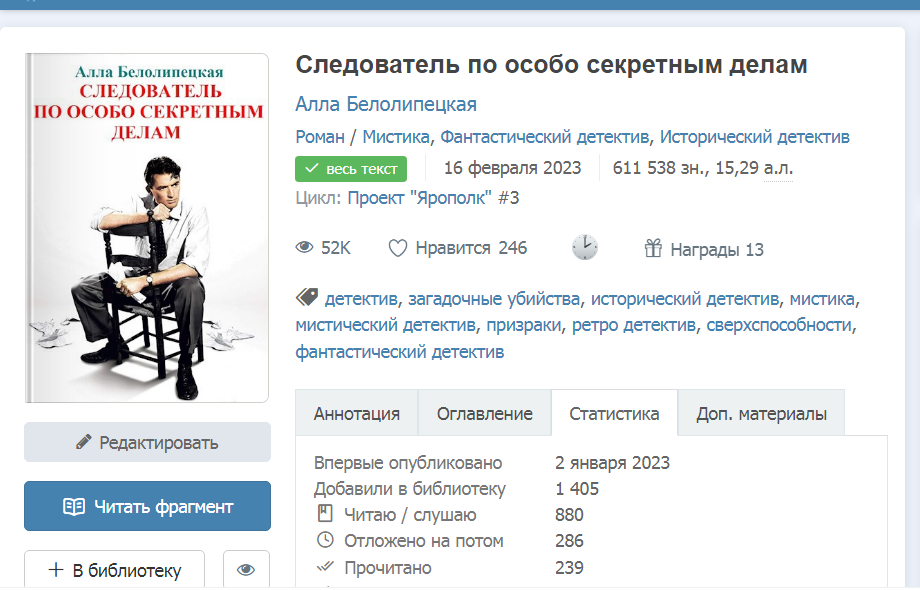Click the а.л. abbreviation hint
This screenshot has width=920, height=590.
(x=778, y=168)
